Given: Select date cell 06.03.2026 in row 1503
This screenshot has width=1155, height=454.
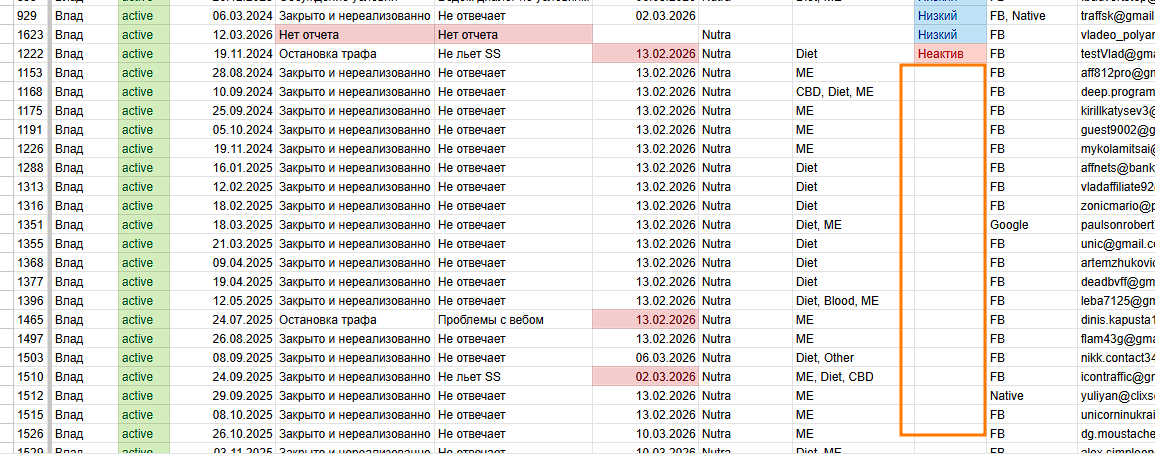Looking at the screenshot, I should [x=645, y=358].
